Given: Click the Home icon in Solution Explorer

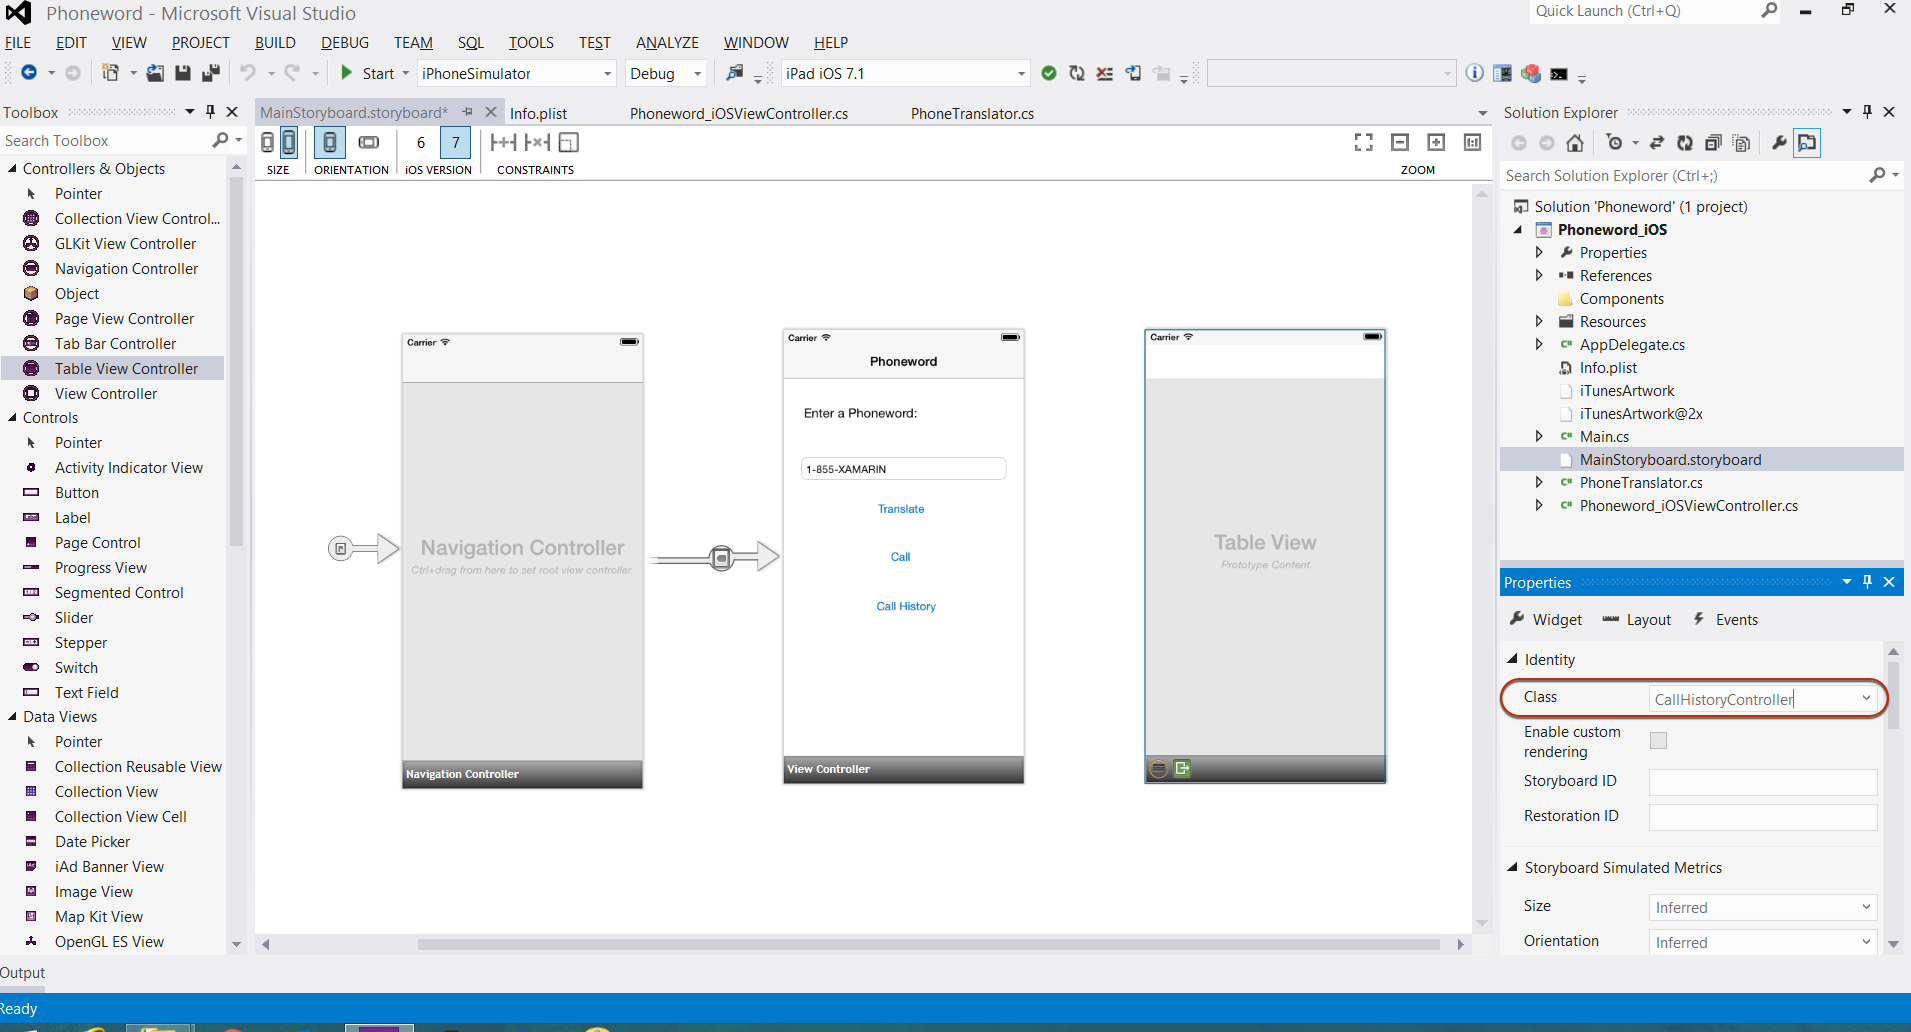Looking at the screenshot, I should 1575,143.
